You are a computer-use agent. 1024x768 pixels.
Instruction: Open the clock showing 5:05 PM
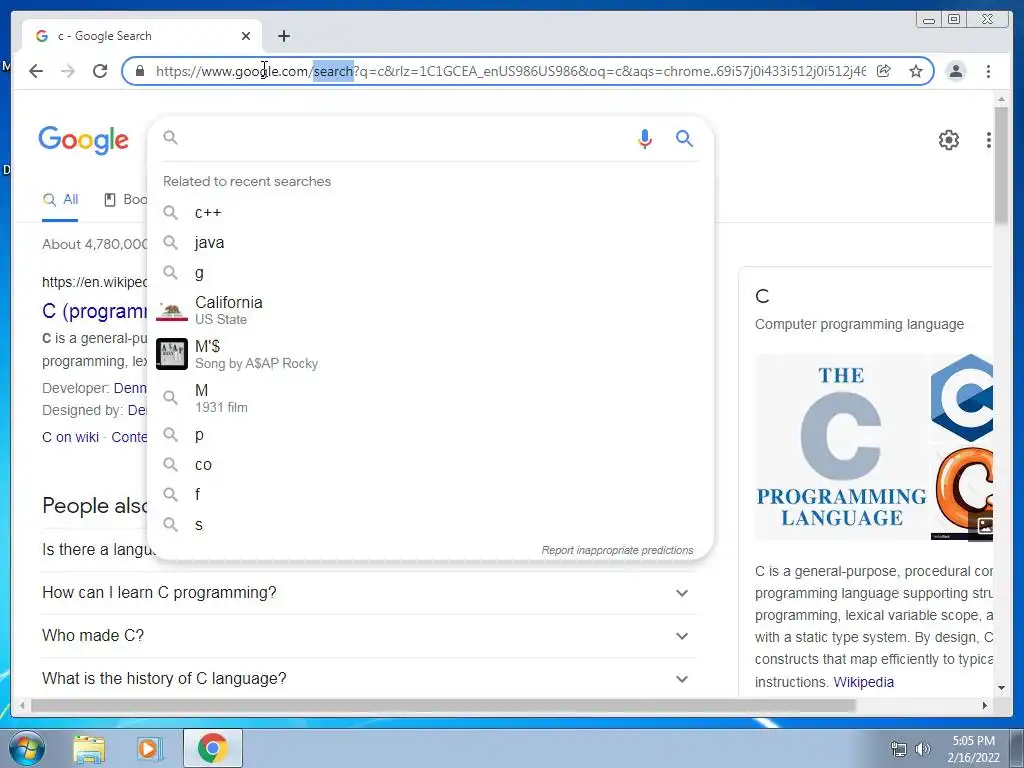tap(974, 749)
